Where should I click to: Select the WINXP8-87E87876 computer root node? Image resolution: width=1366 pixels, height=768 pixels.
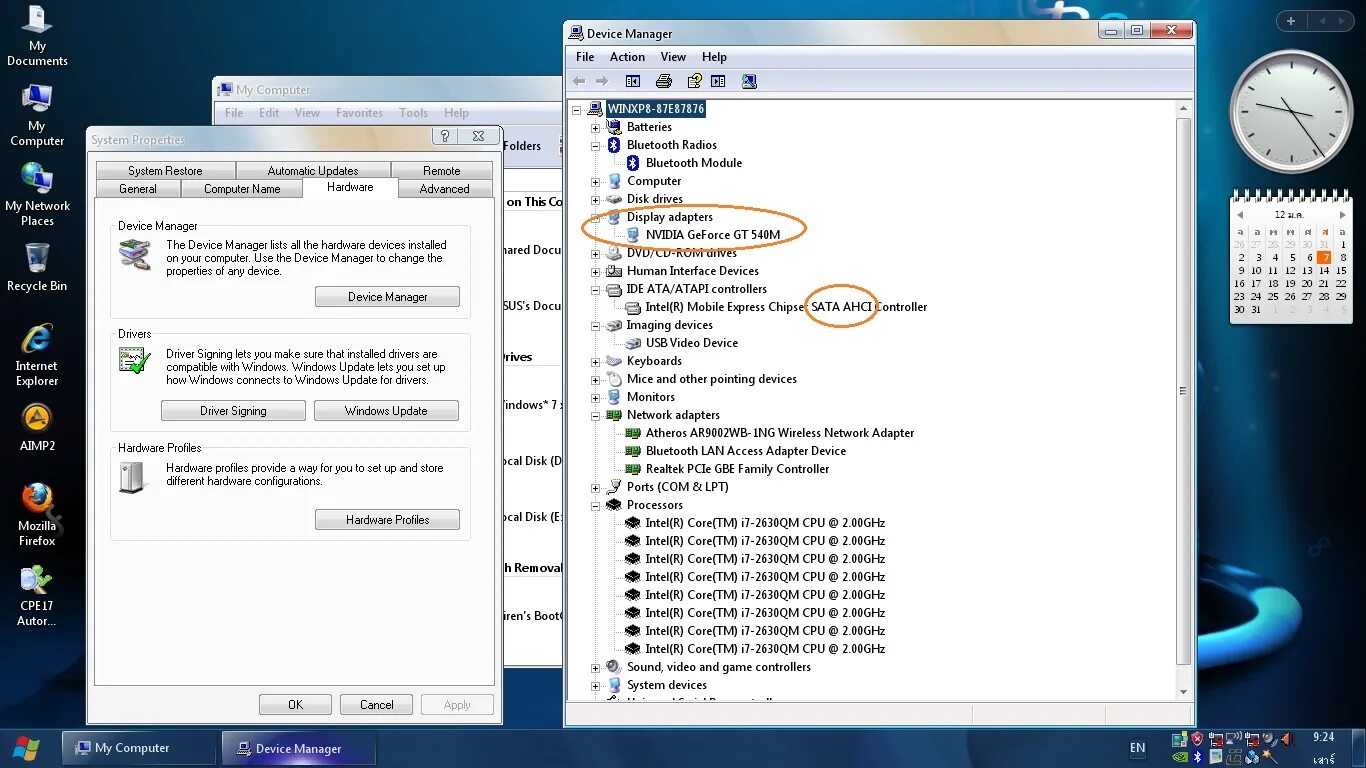(655, 109)
